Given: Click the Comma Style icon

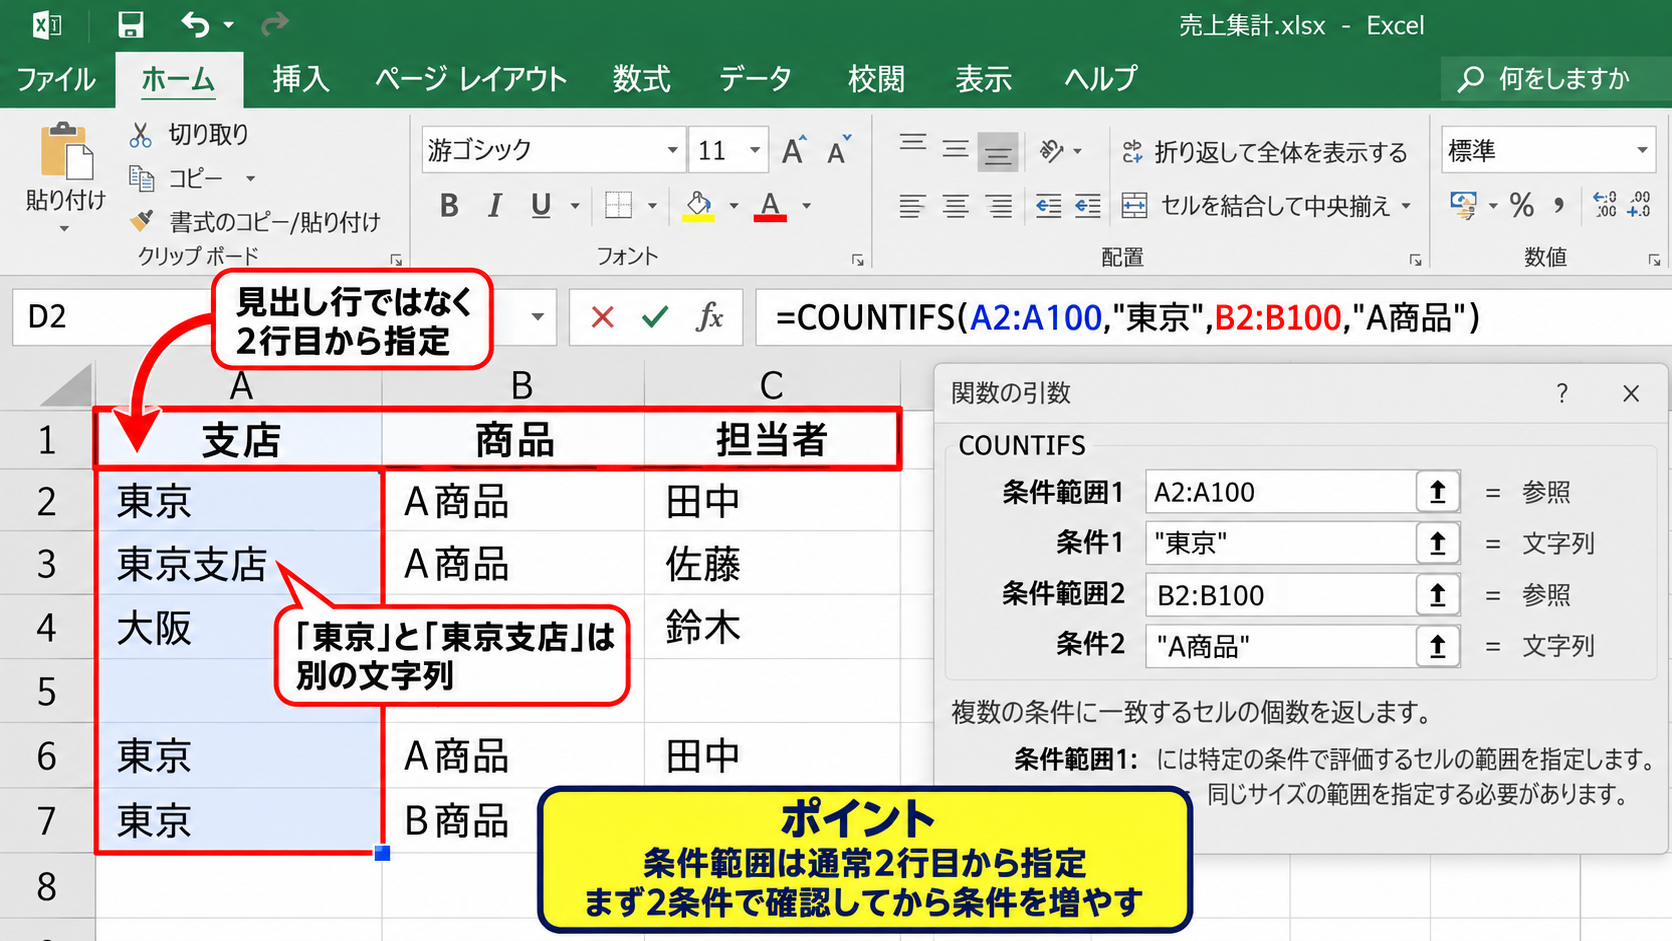Looking at the screenshot, I should [1559, 205].
